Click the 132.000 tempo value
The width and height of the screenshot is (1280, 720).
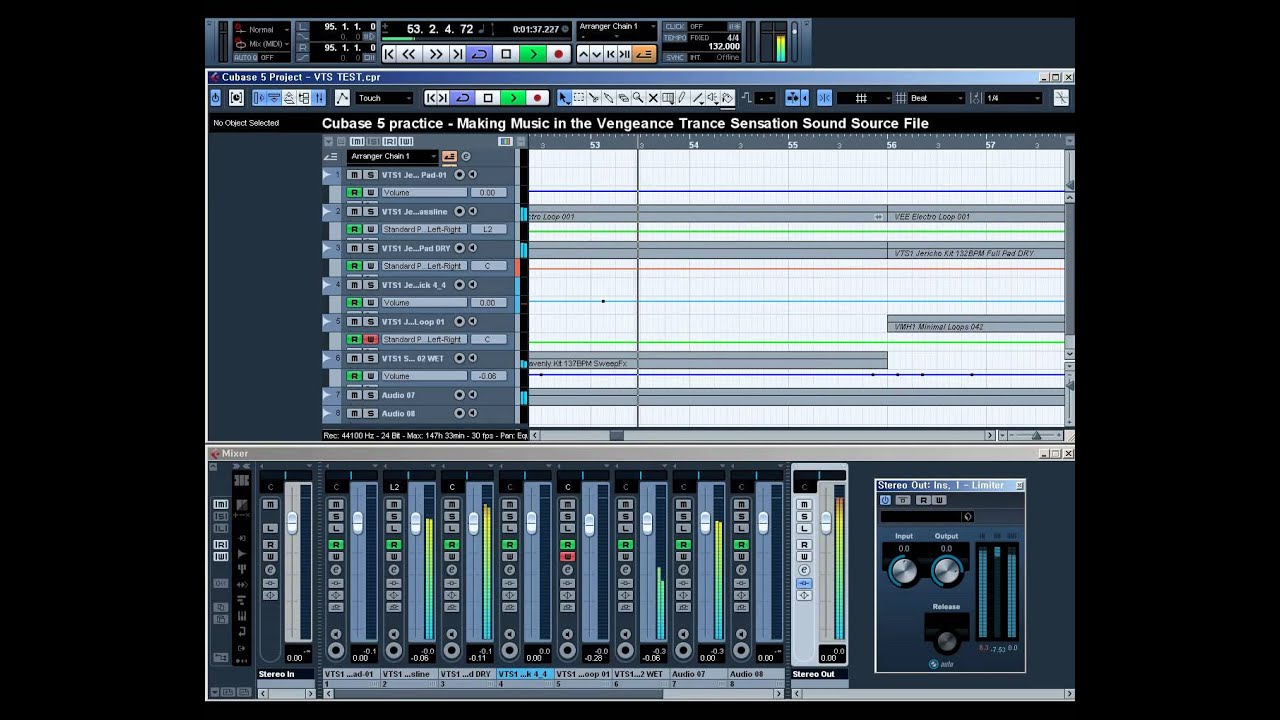click(x=724, y=46)
